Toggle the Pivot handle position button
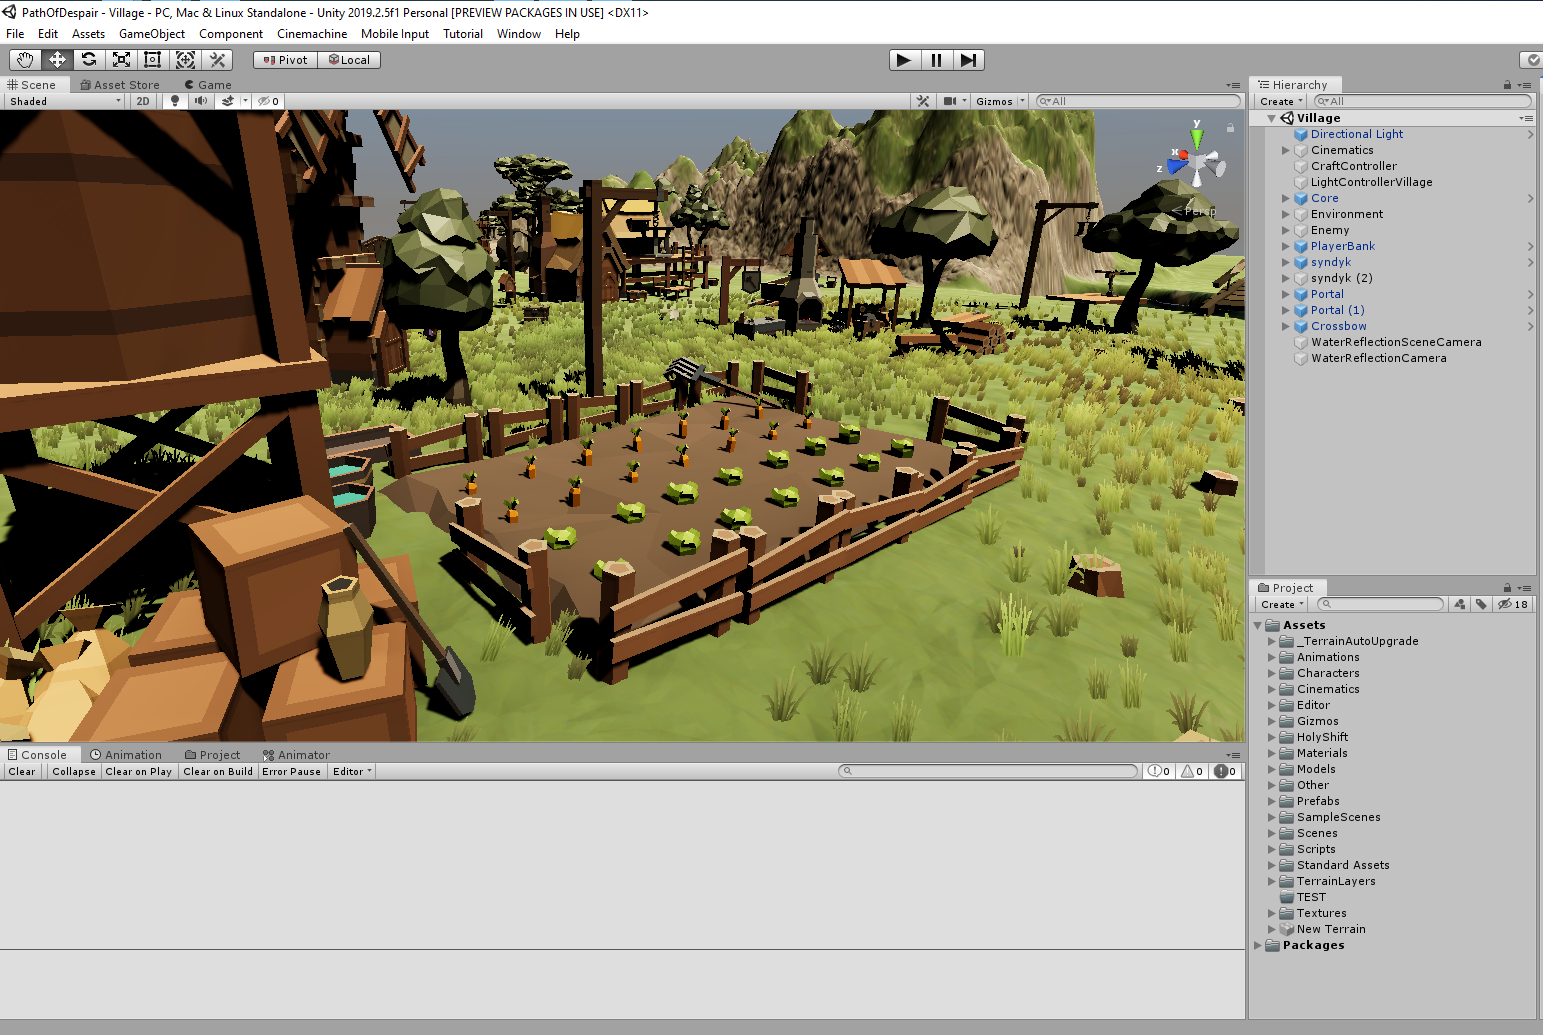 click(x=285, y=60)
